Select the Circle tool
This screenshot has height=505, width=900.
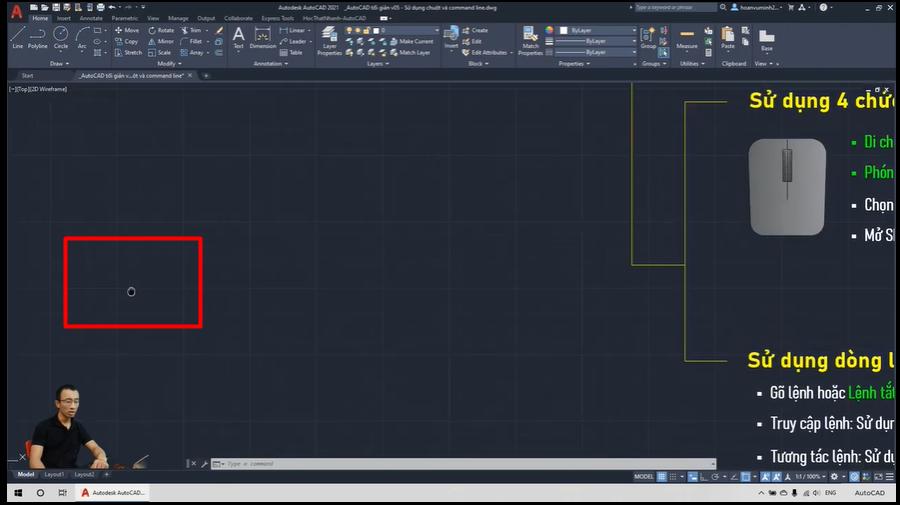coord(61,37)
